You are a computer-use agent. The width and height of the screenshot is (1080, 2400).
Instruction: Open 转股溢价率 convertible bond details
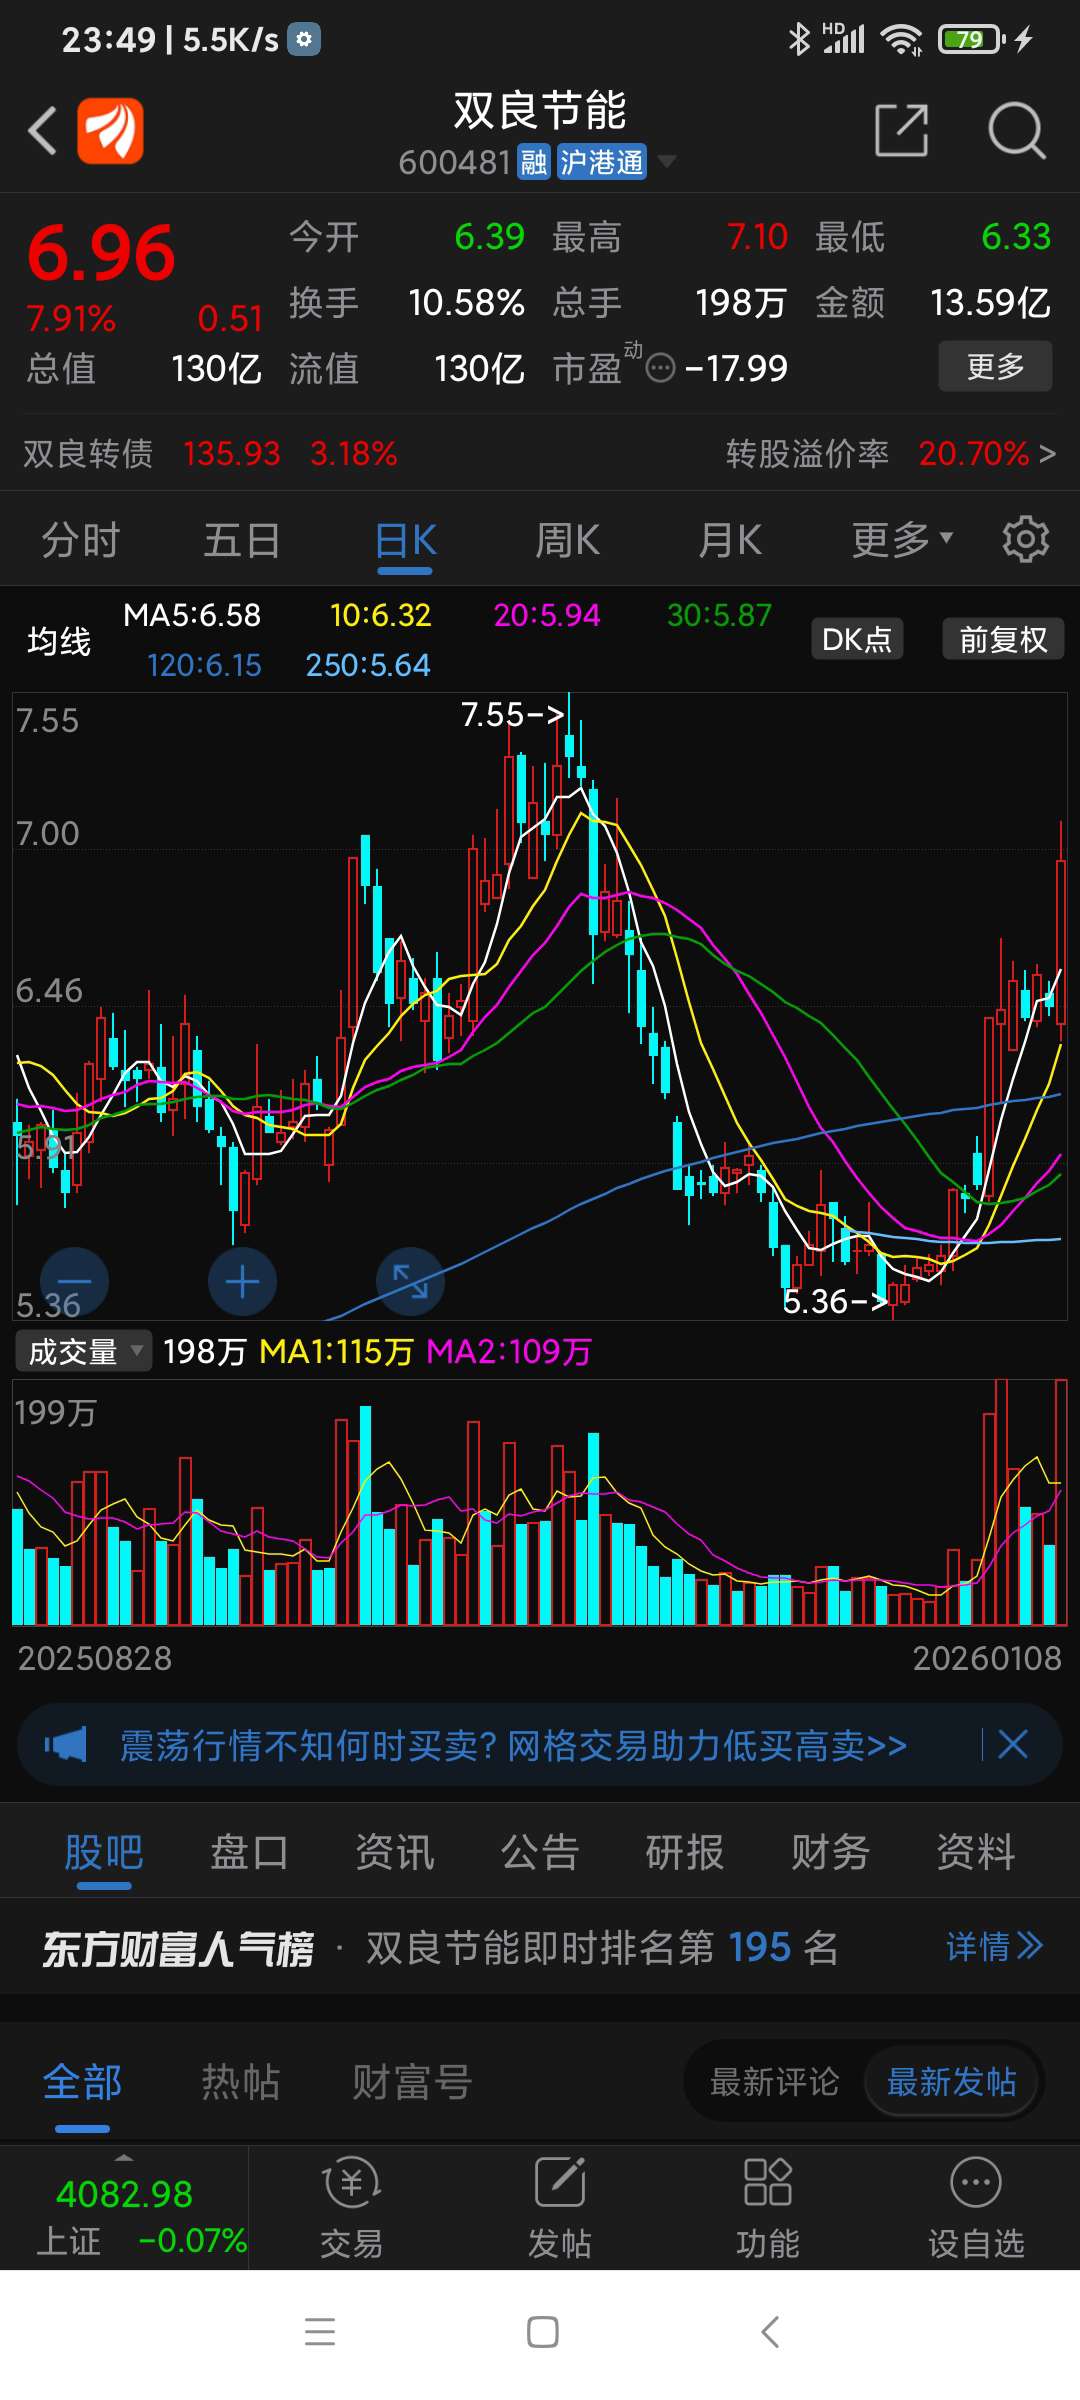point(891,454)
